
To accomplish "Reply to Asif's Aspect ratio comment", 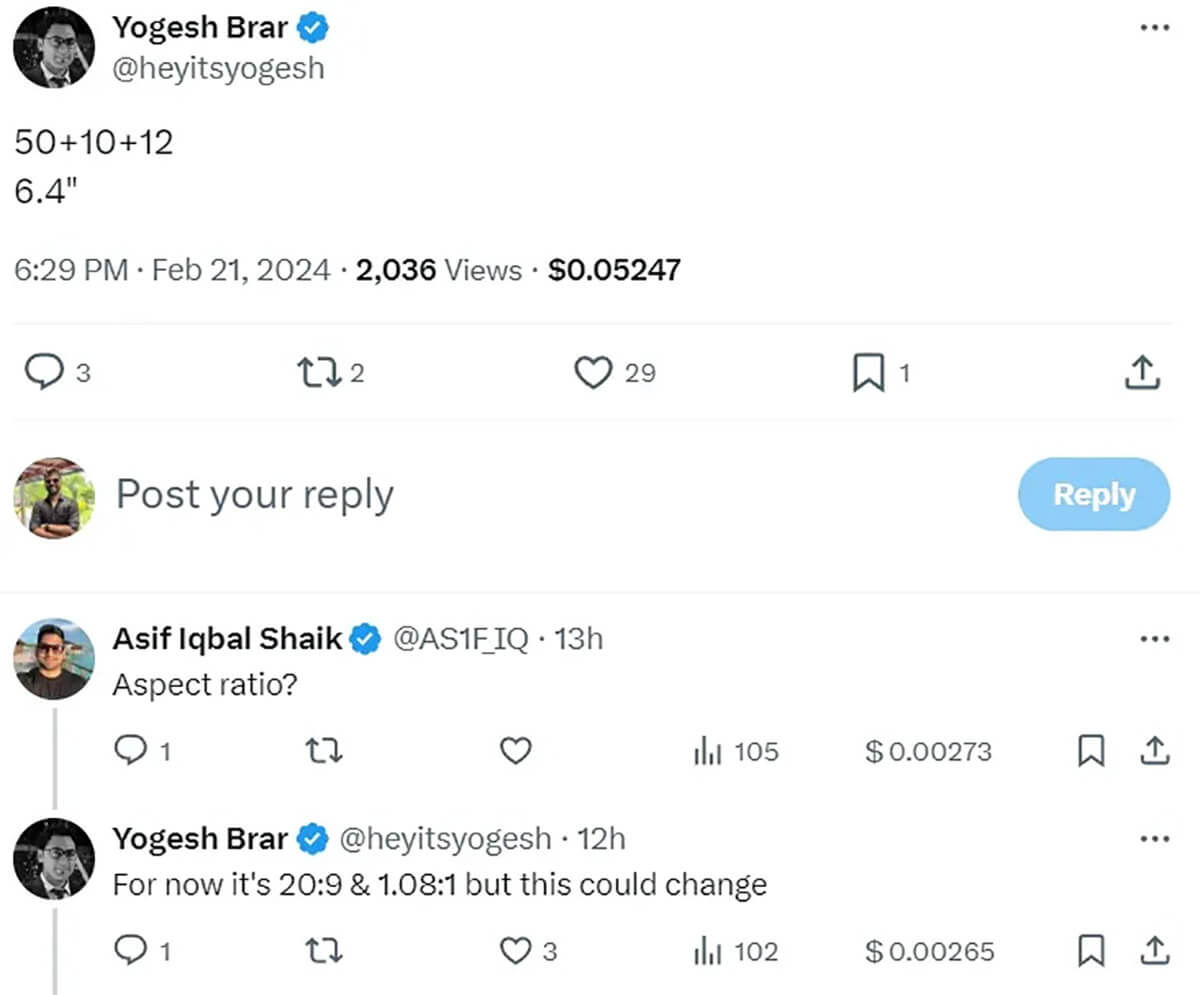I will tap(131, 751).
